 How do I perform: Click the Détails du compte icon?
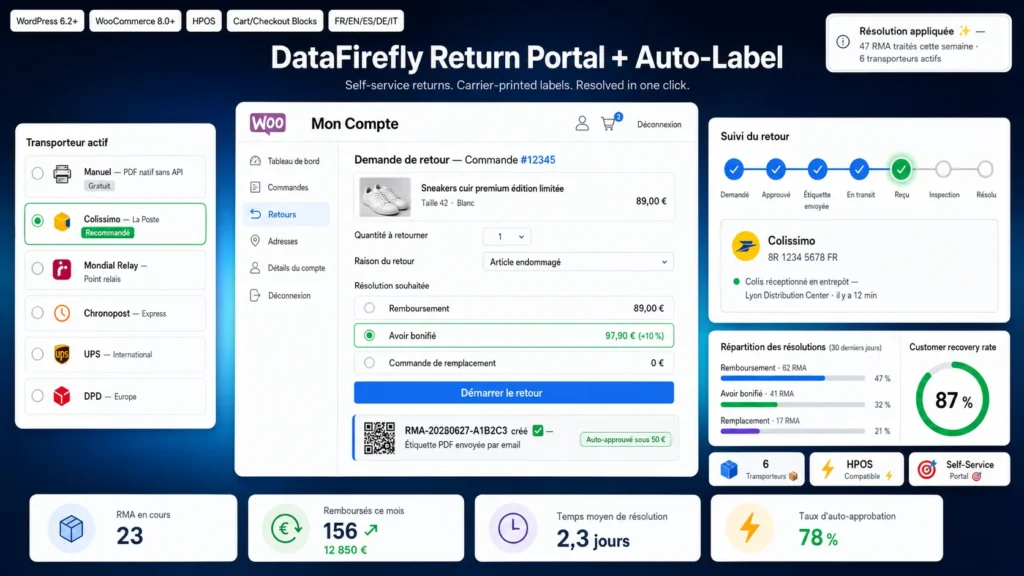pyautogui.click(x=255, y=268)
